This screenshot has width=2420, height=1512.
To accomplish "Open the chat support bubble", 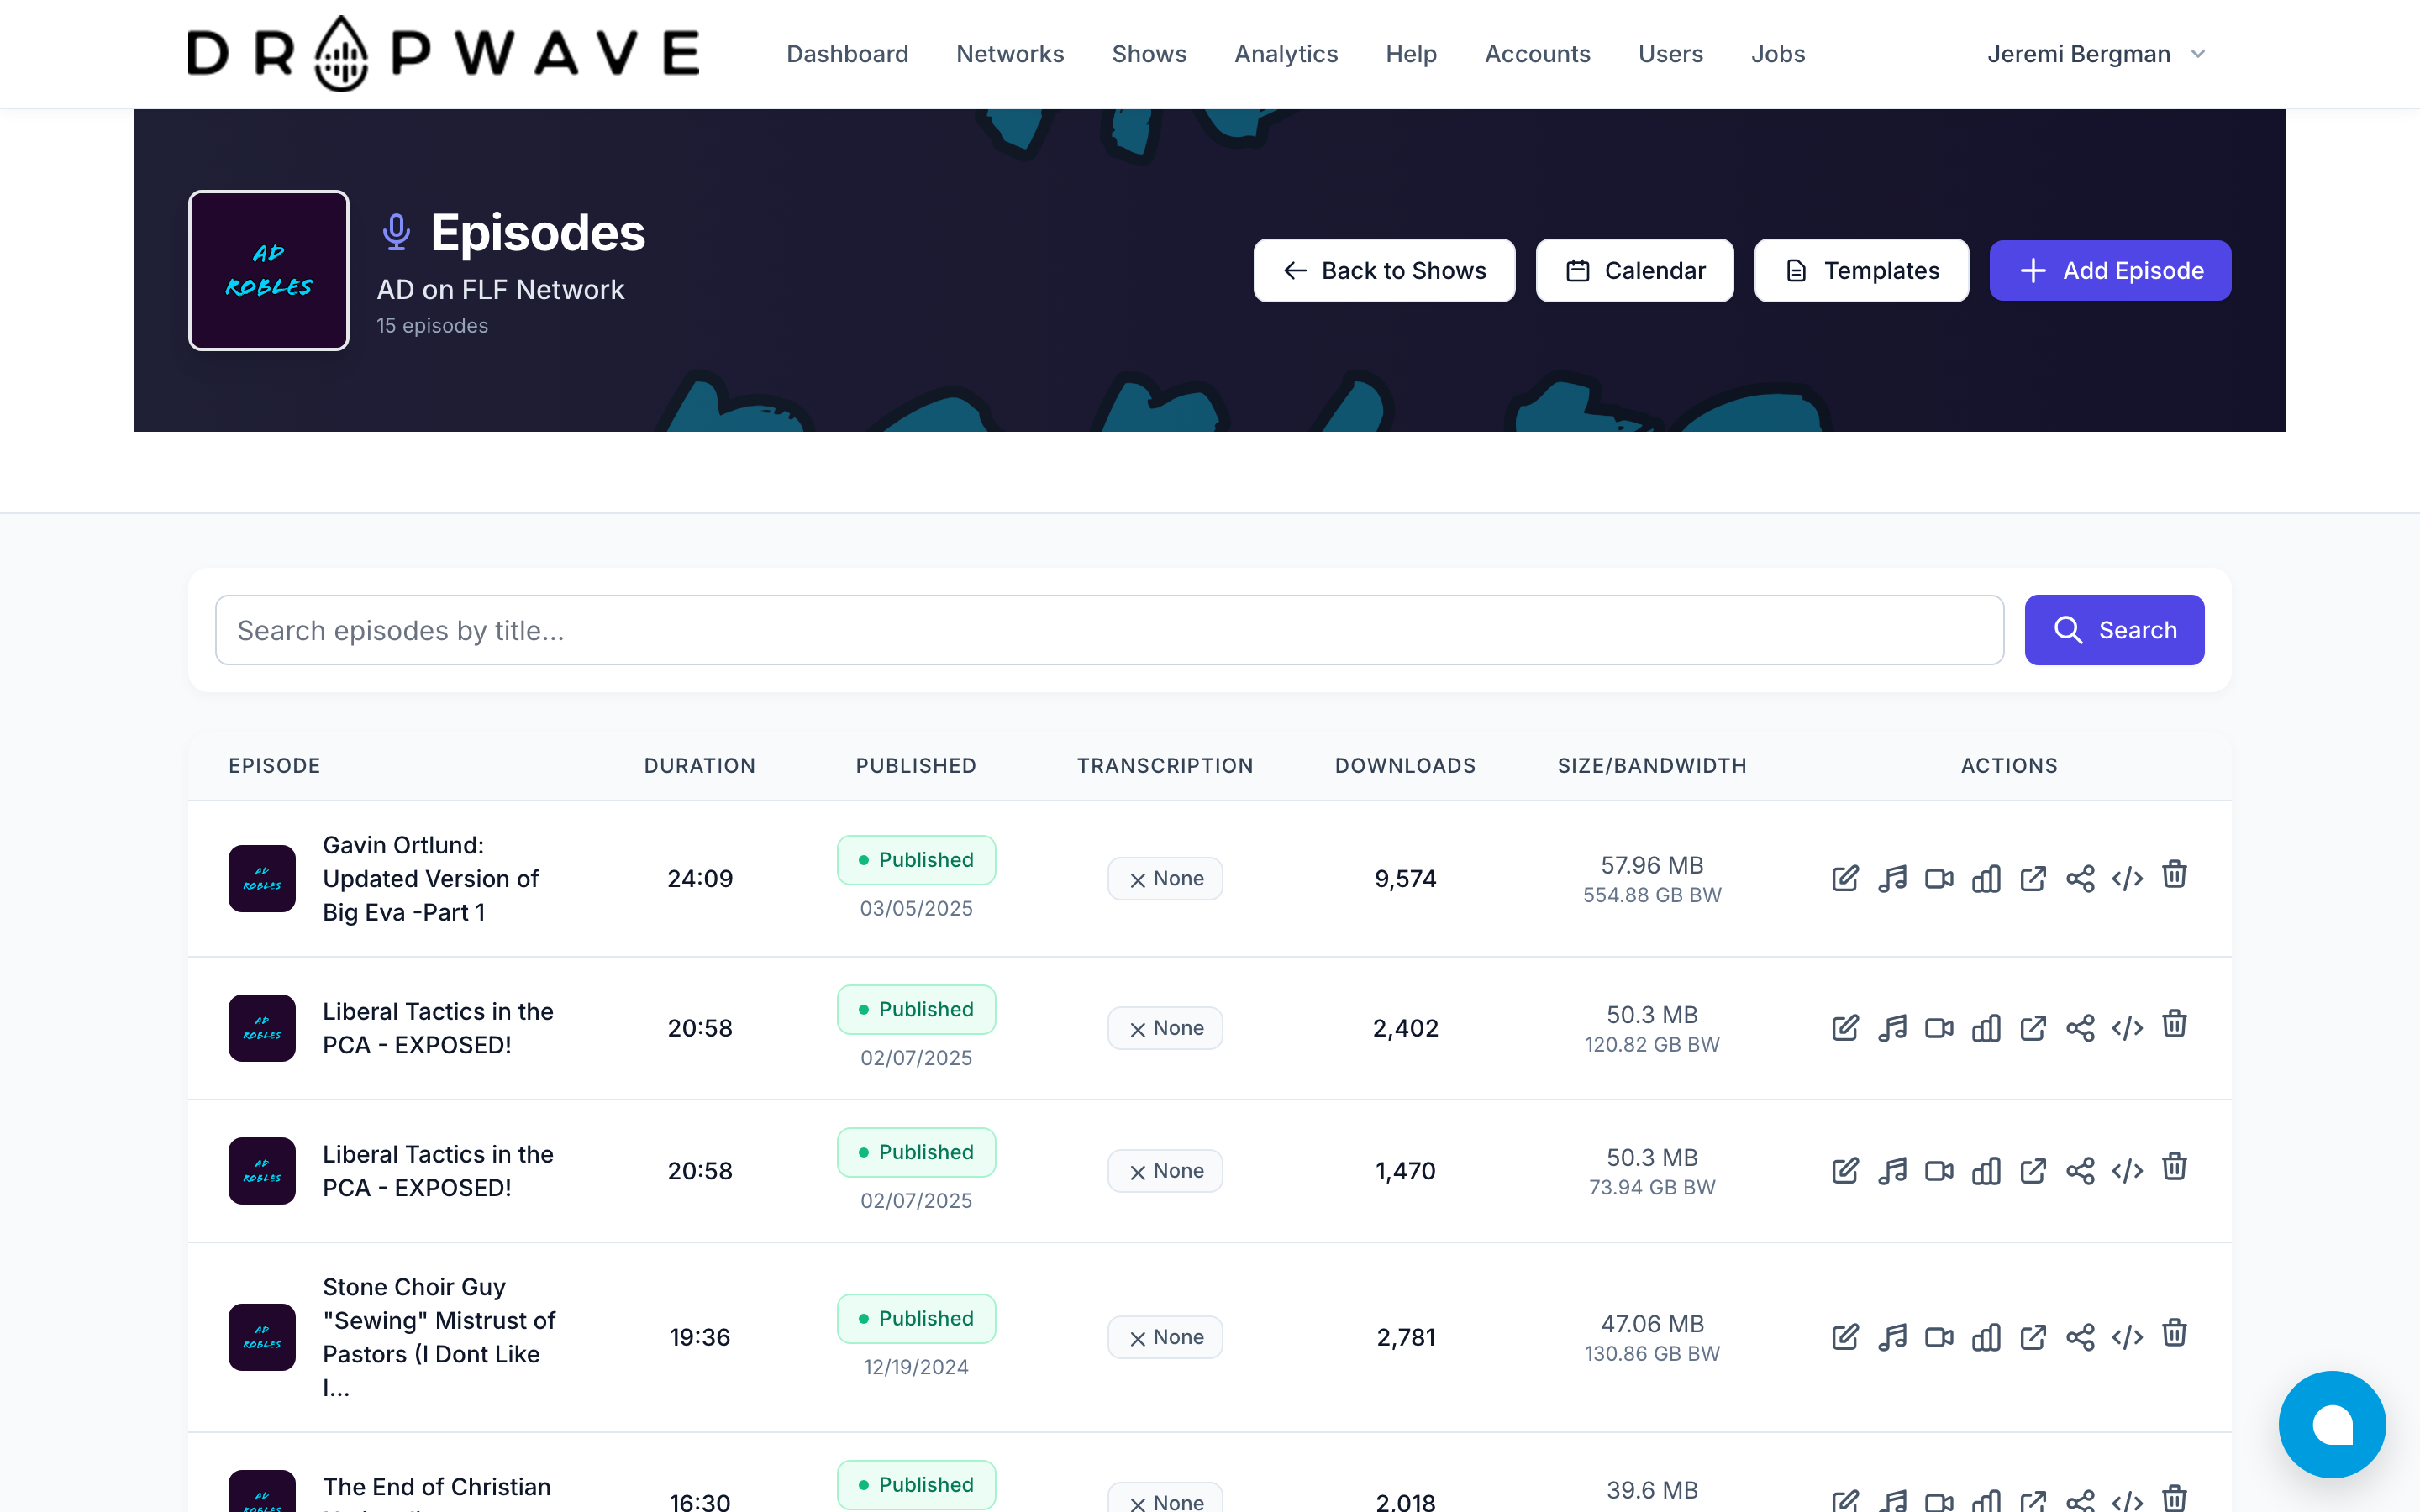I will click(x=2333, y=1424).
